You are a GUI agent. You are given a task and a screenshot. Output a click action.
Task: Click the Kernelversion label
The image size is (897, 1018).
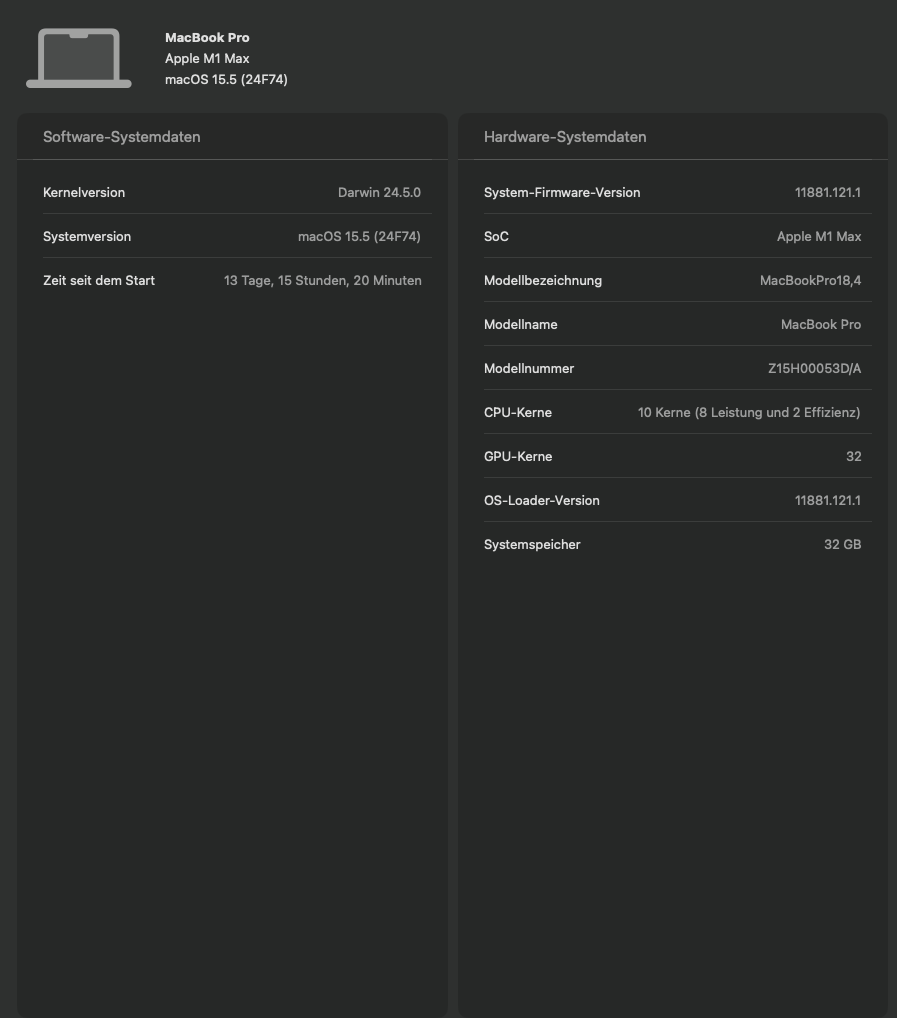84,193
